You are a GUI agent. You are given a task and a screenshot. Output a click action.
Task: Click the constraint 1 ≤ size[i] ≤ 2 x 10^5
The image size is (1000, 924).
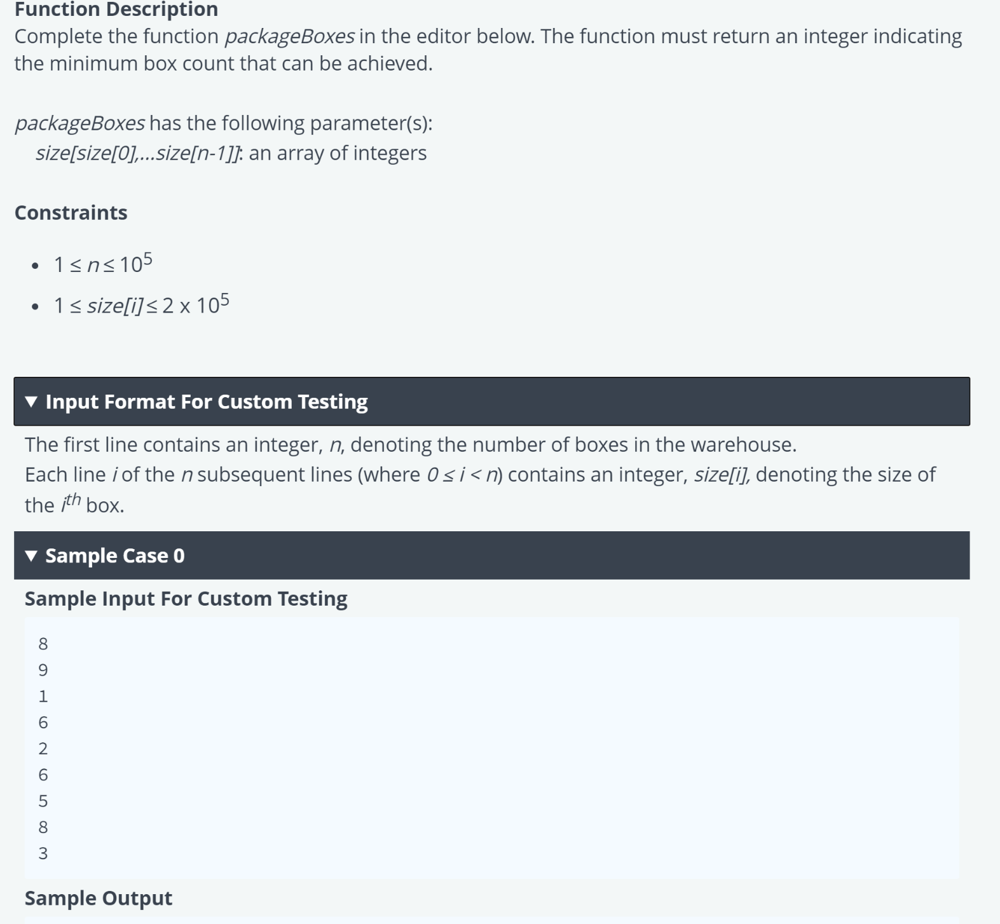[141, 305]
